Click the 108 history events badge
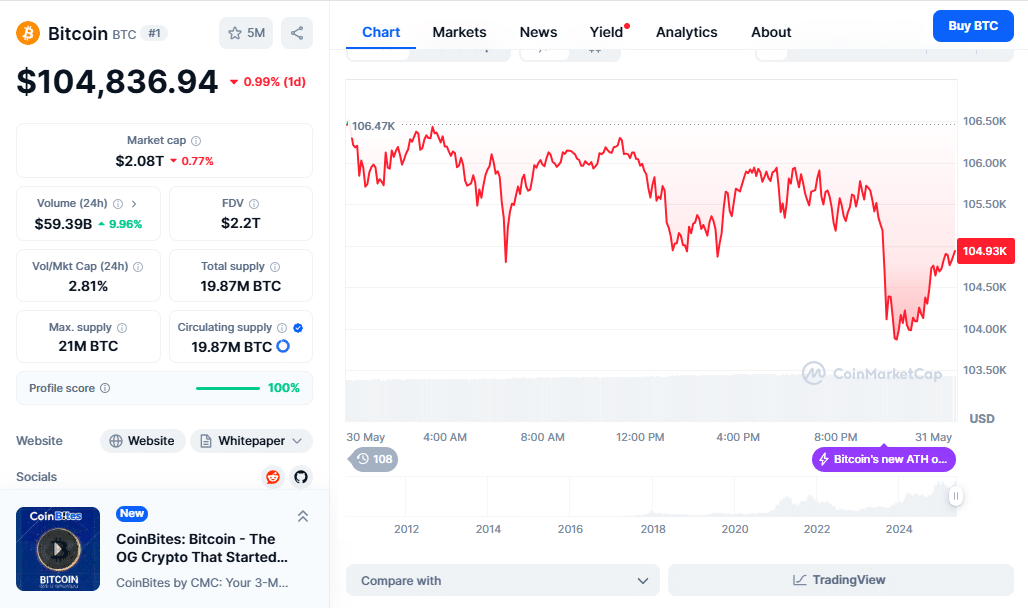1028x608 pixels. point(373,459)
